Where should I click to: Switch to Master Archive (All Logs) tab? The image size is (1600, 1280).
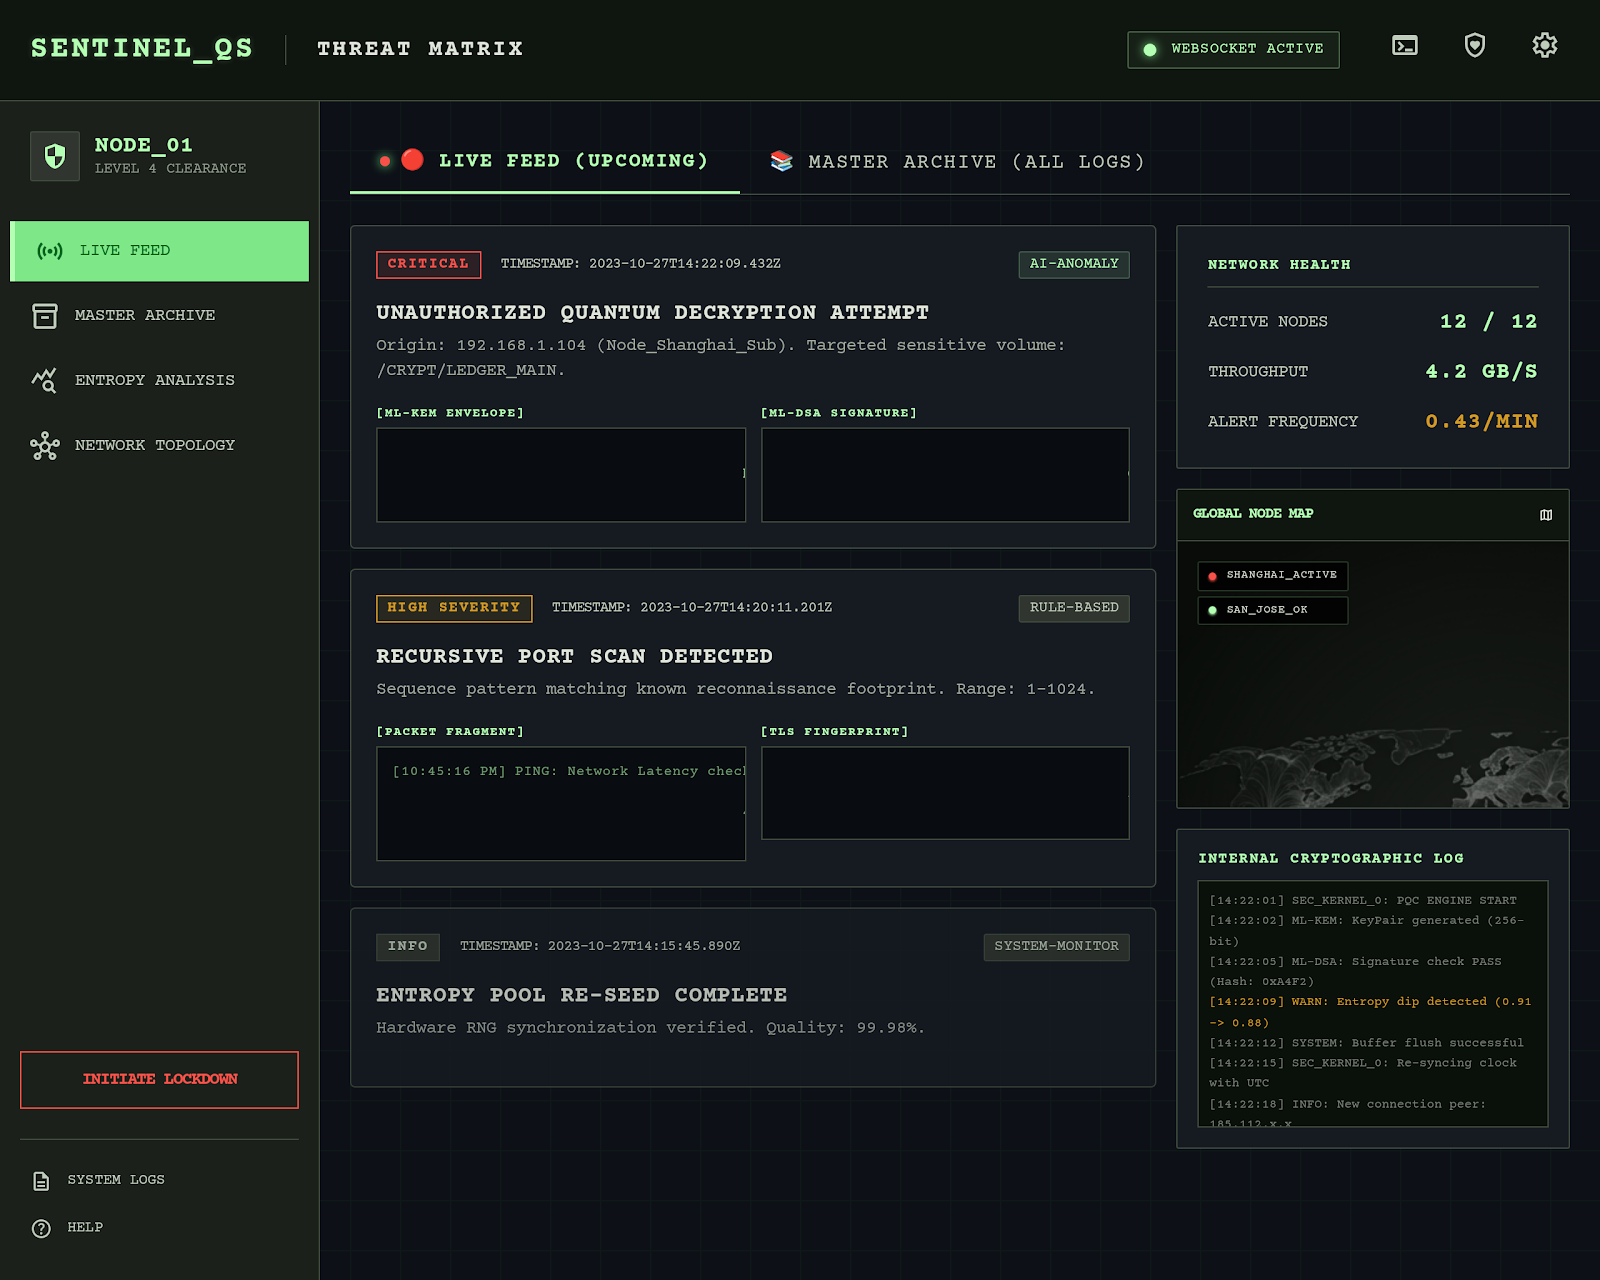click(x=957, y=161)
